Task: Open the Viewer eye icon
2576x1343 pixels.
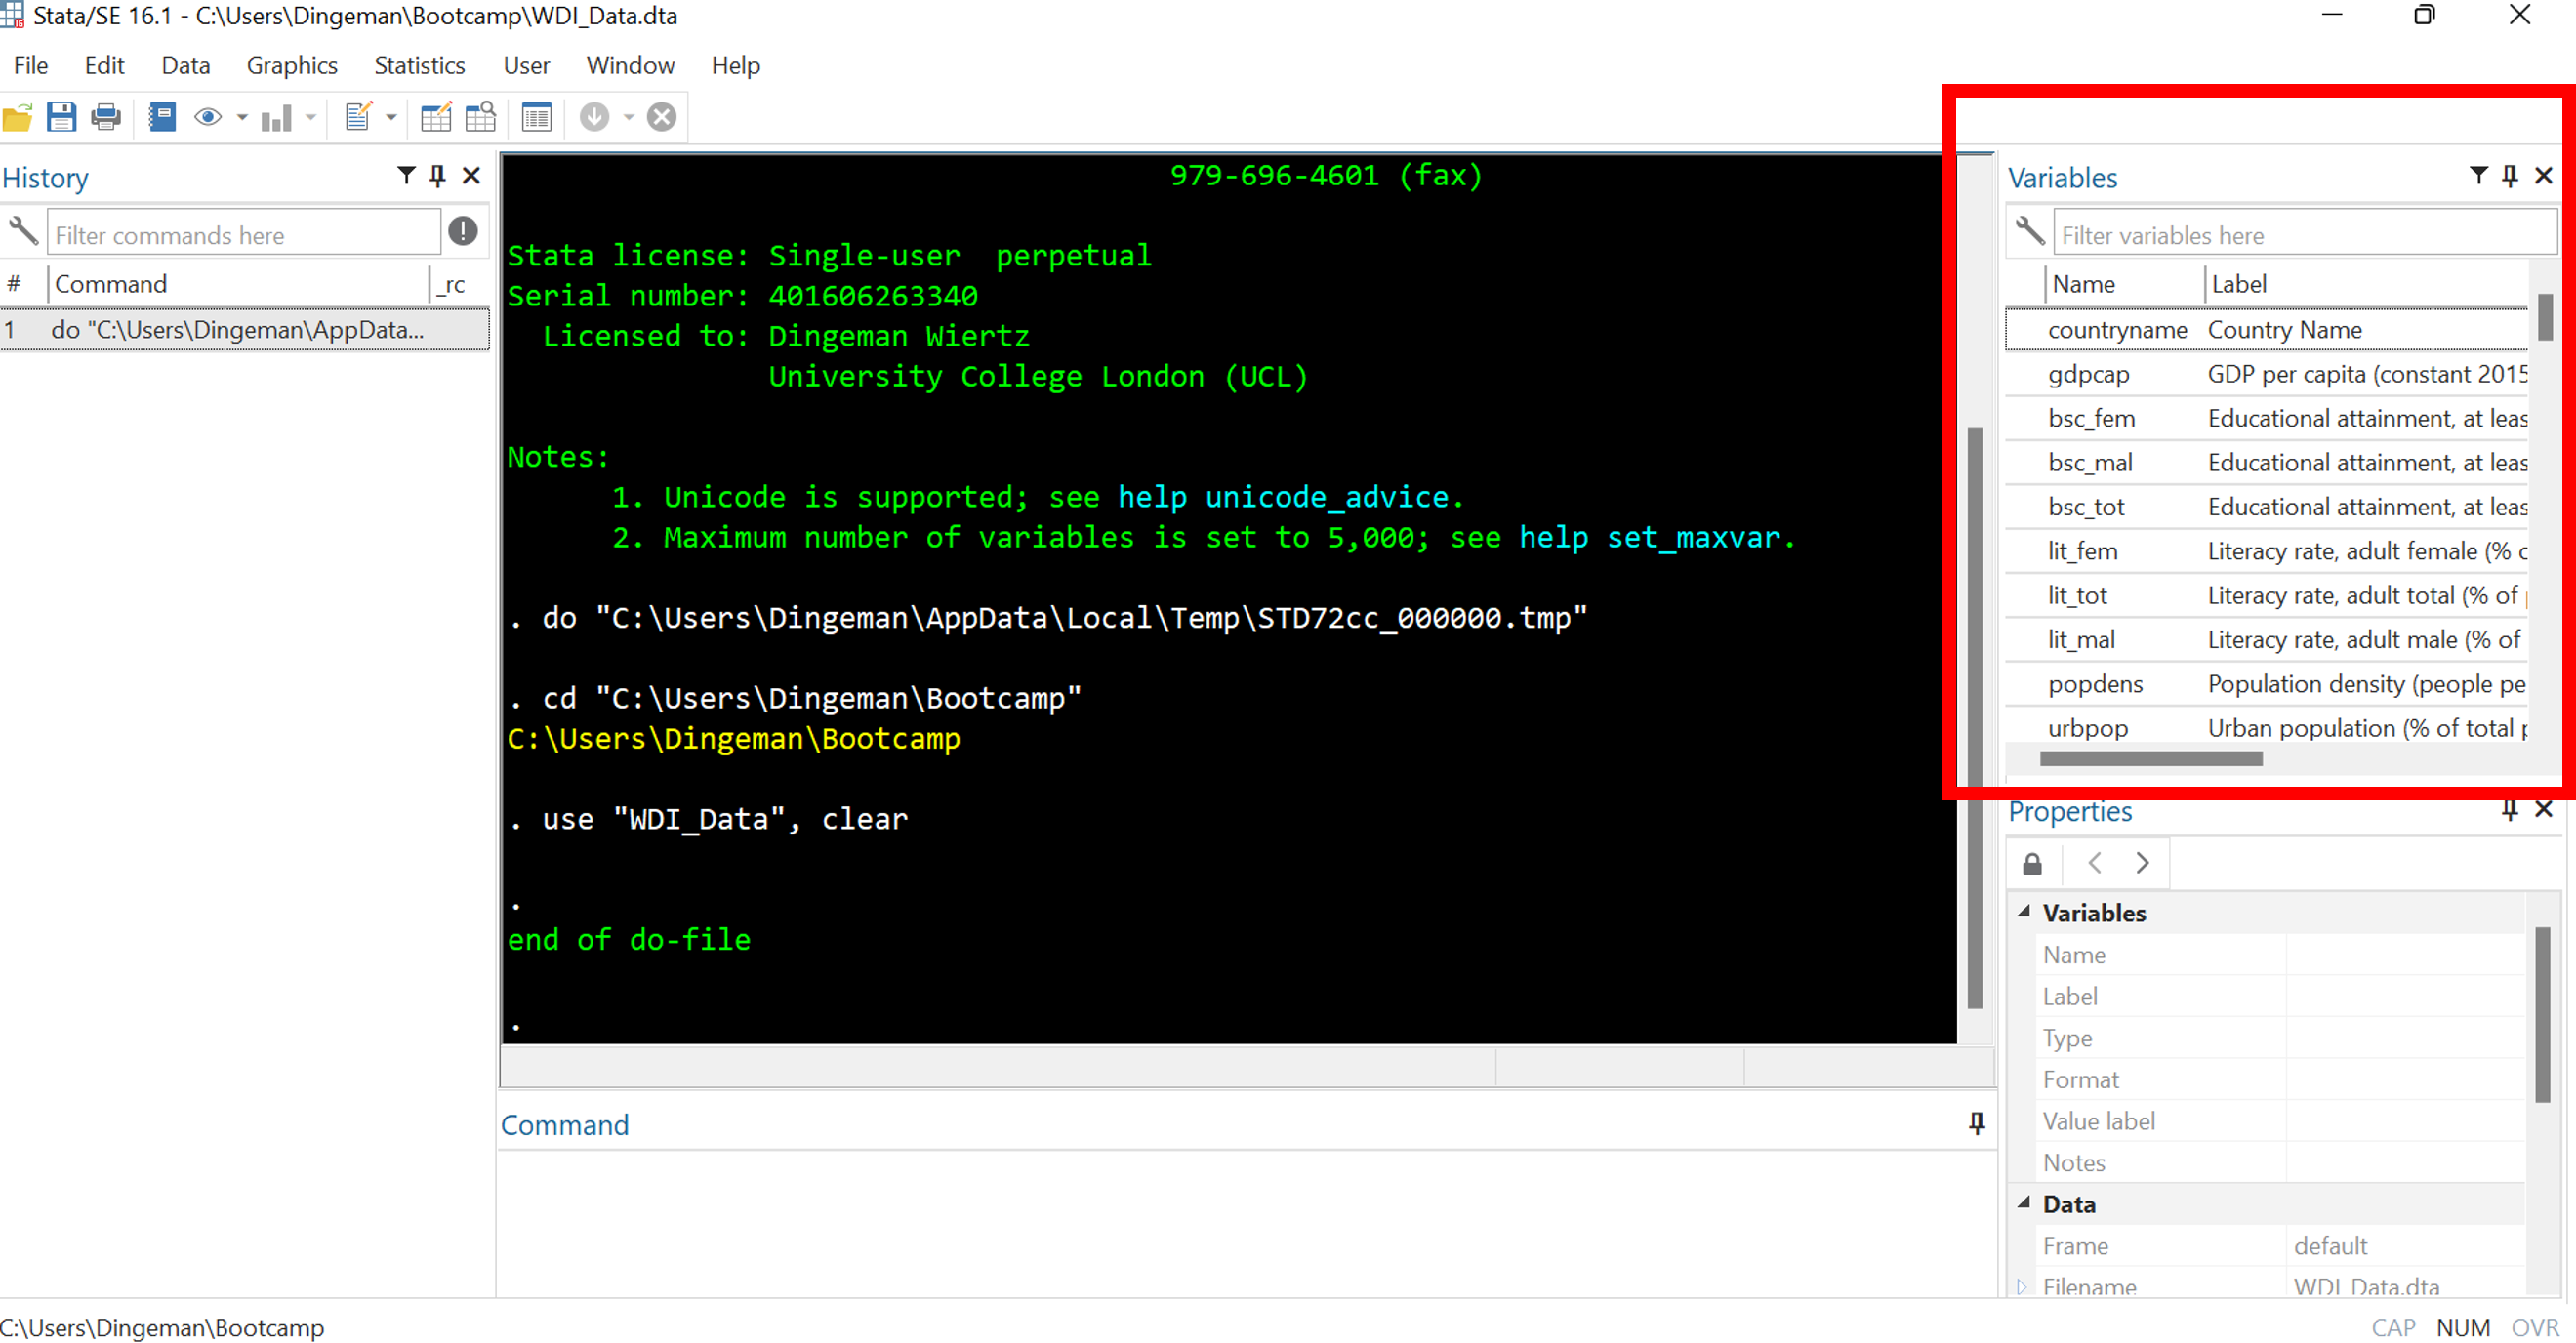Action: point(208,117)
